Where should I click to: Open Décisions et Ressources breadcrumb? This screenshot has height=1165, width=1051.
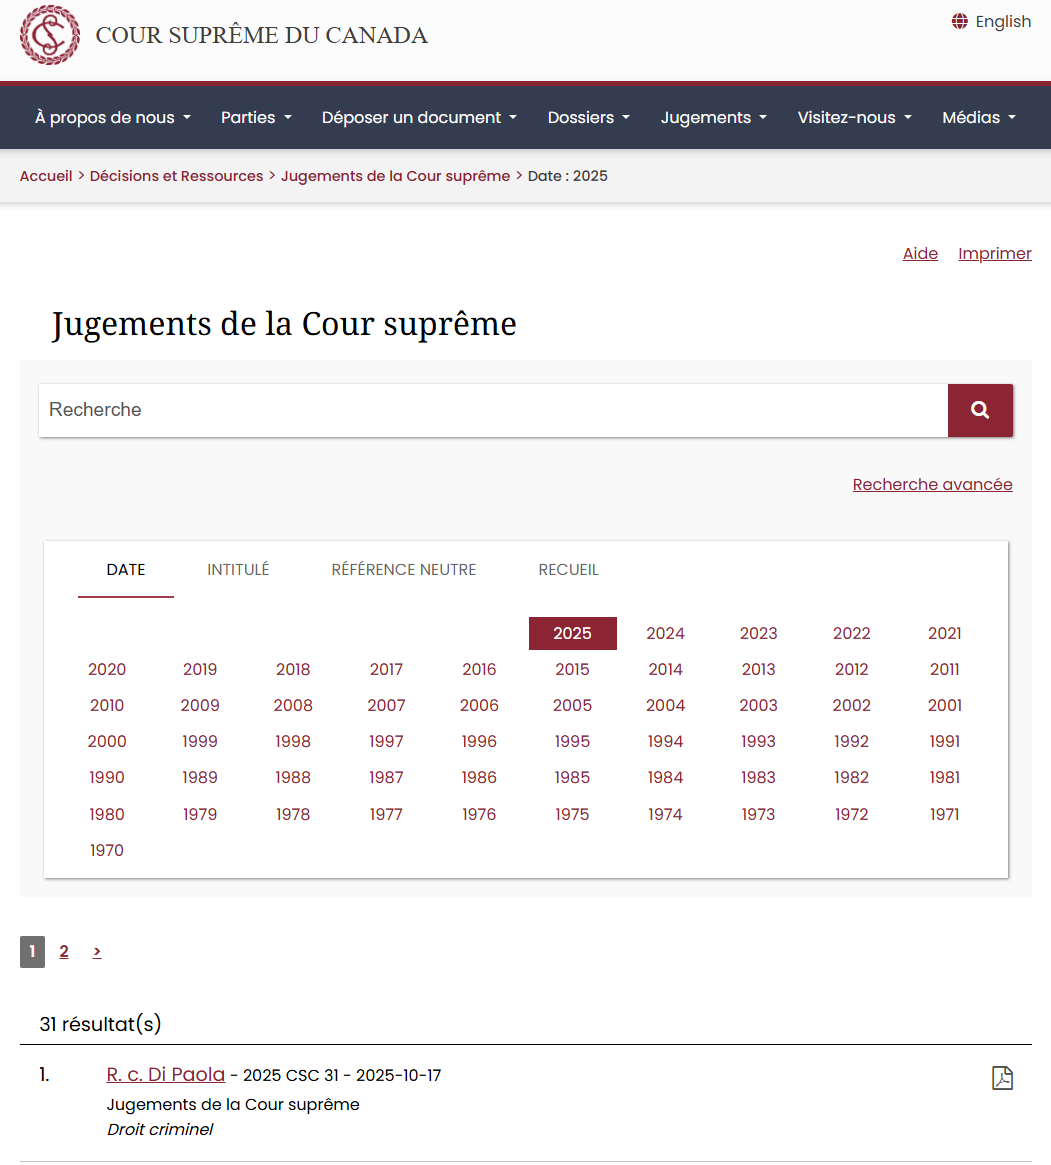[176, 176]
